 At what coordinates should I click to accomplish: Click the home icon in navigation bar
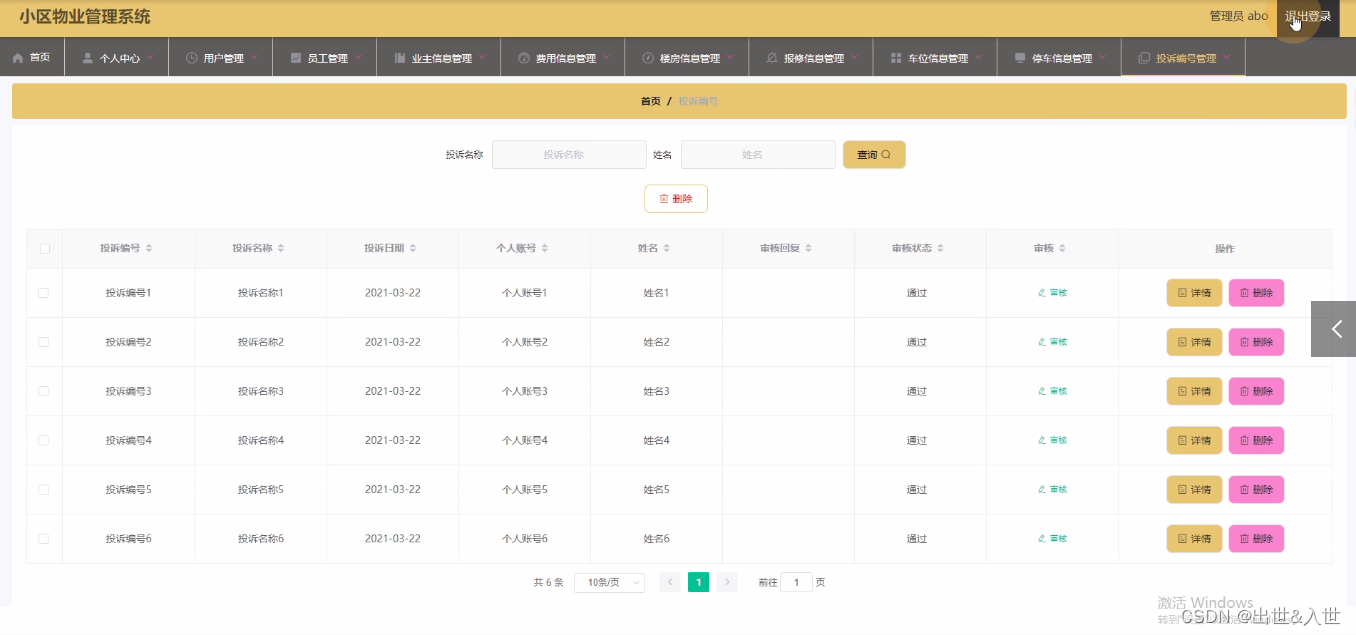pyautogui.click(x=18, y=58)
